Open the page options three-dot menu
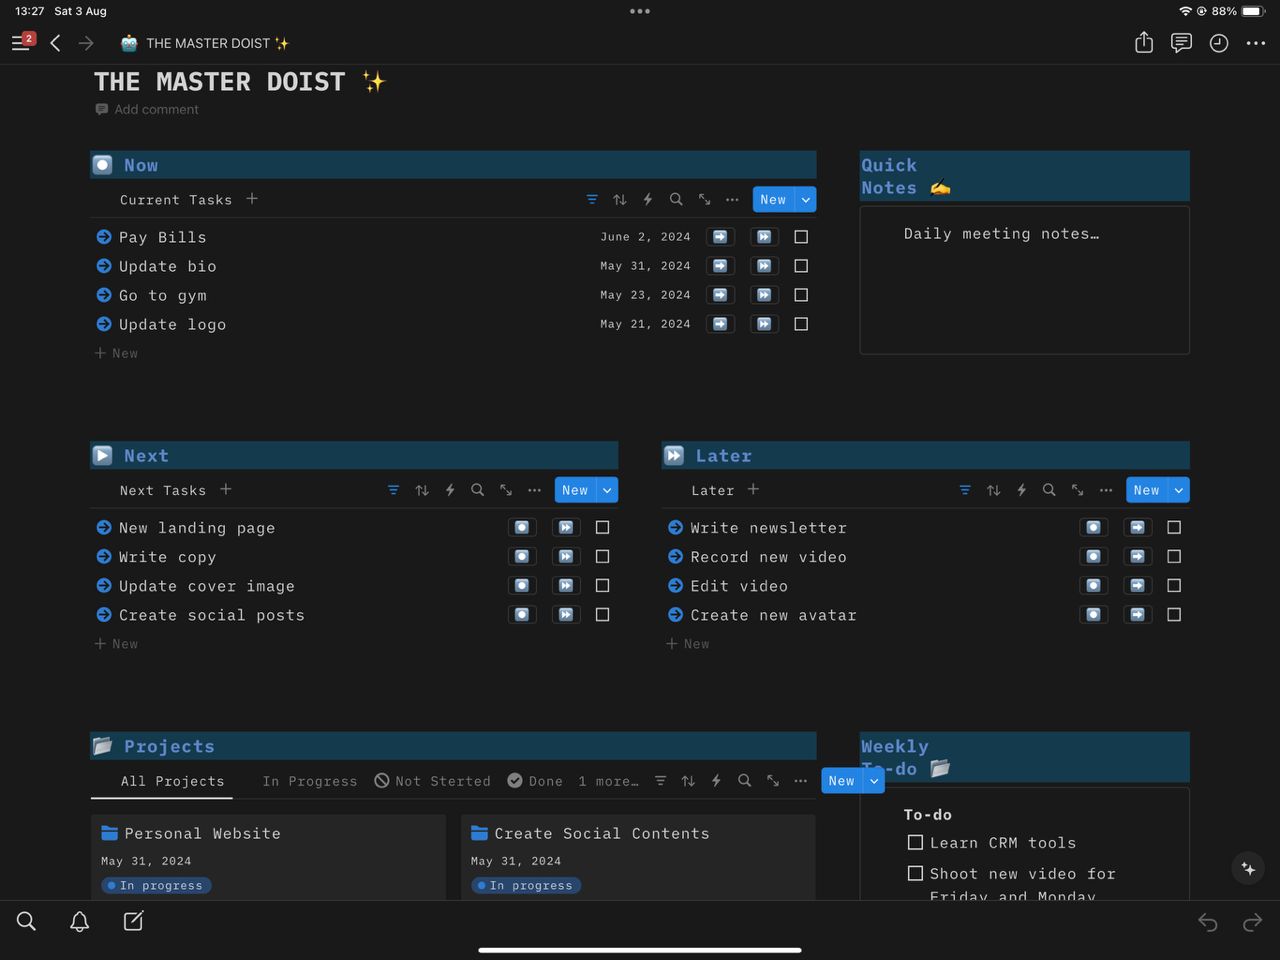The height and width of the screenshot is (960, 1280). pyautogui.click(x=1256, y=43)
